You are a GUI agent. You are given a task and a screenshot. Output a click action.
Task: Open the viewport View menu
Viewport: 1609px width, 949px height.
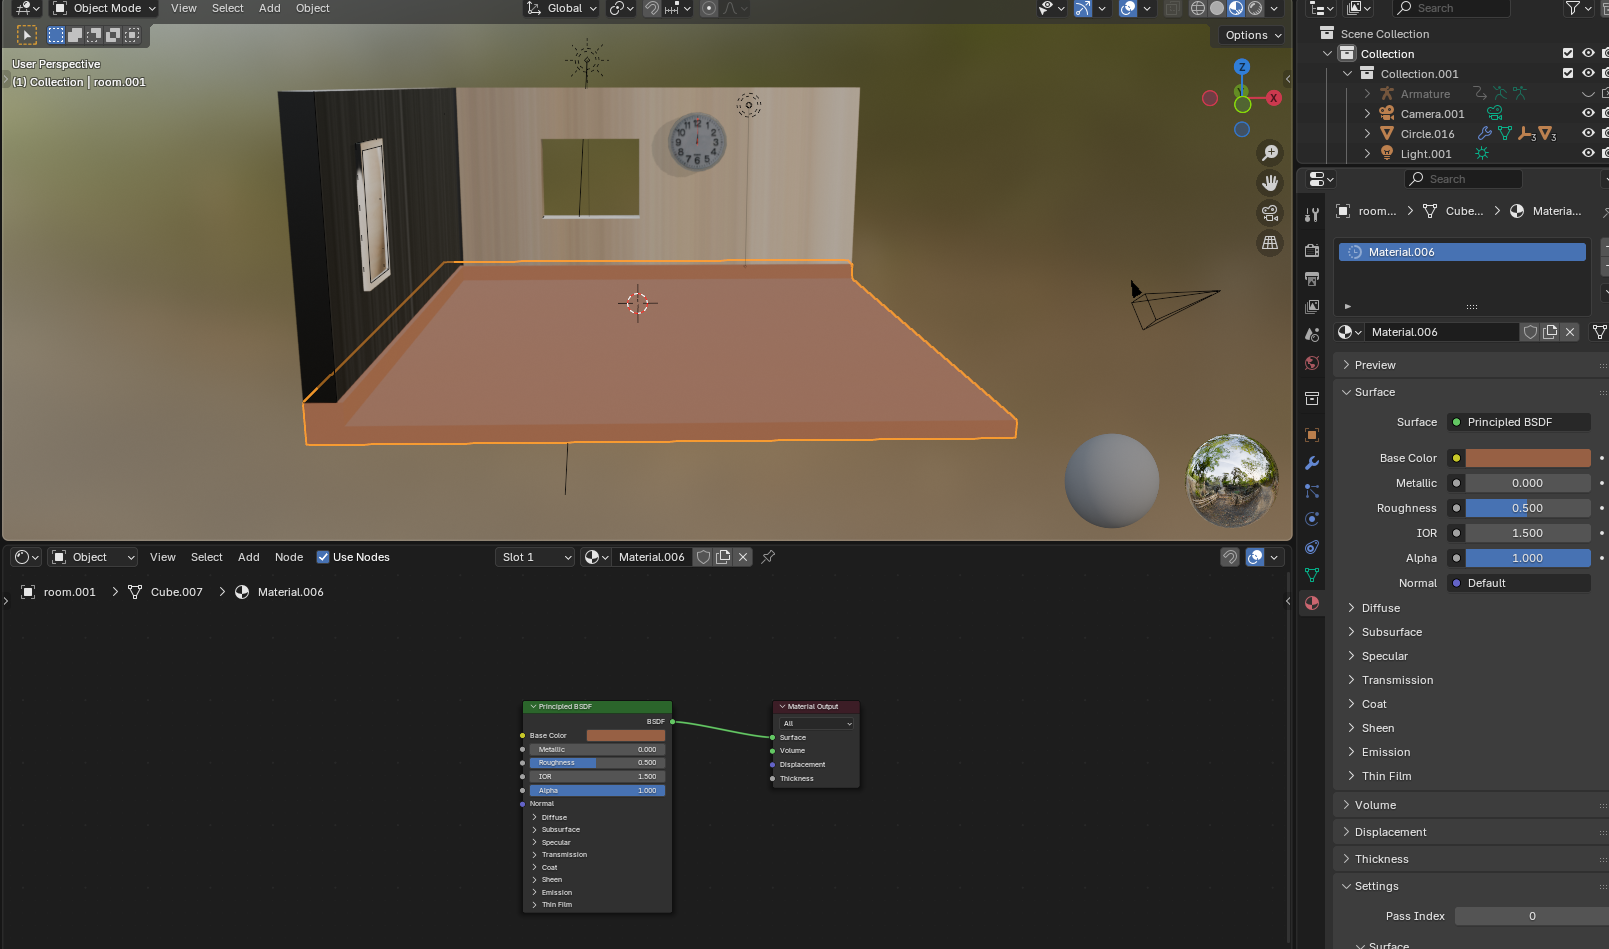coord(184,8)
